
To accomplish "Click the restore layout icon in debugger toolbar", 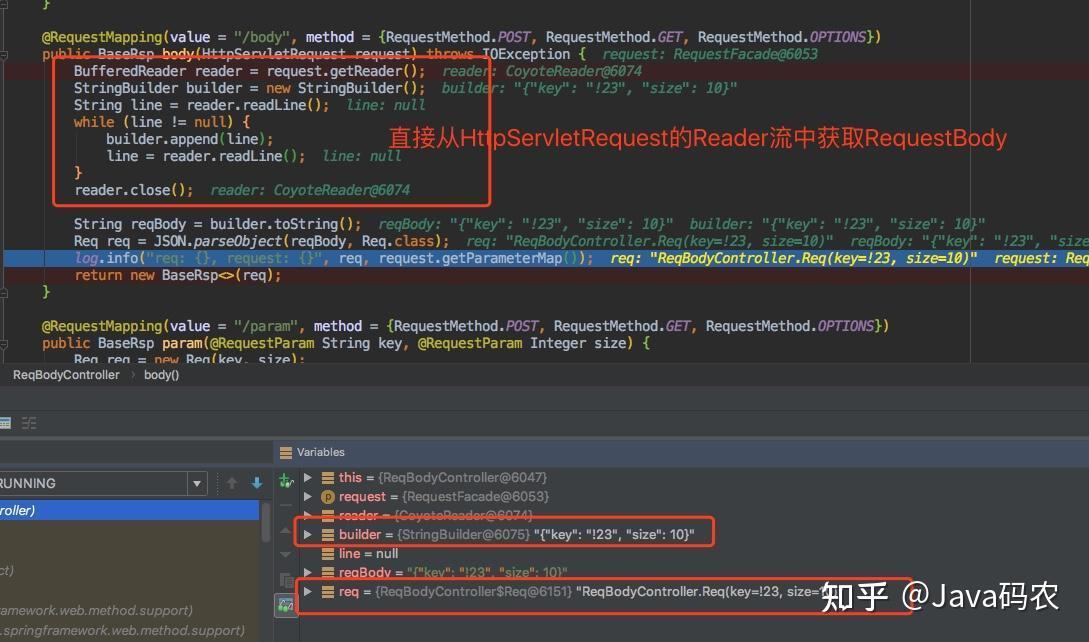I will pos(7,422).
